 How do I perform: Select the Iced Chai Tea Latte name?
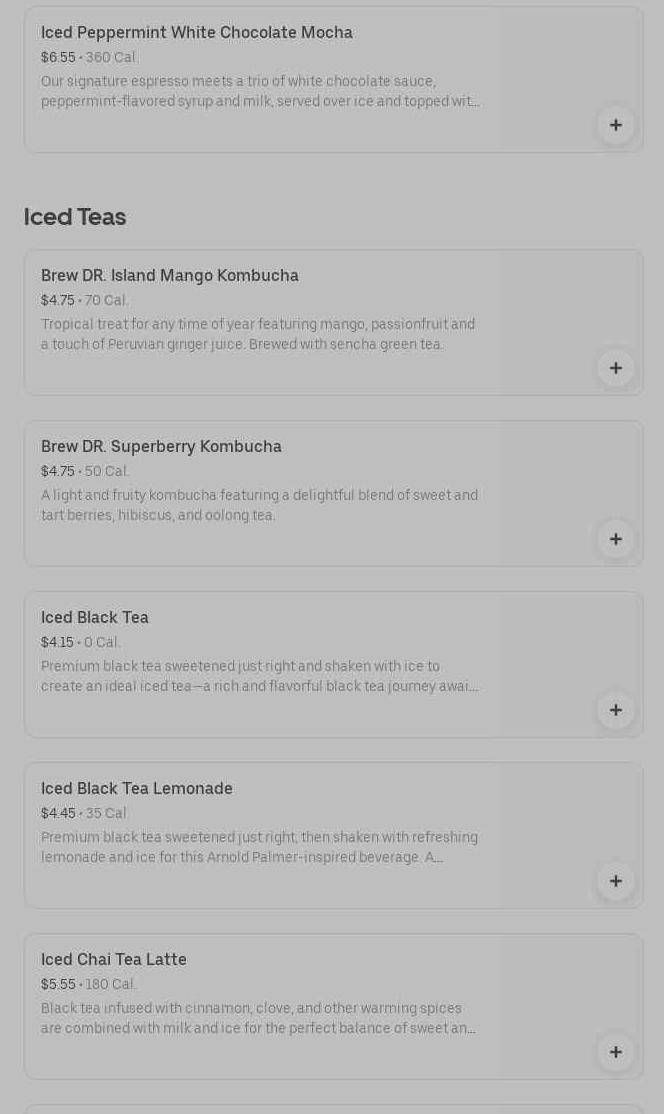pyautogui.click(x=113, y=960)
